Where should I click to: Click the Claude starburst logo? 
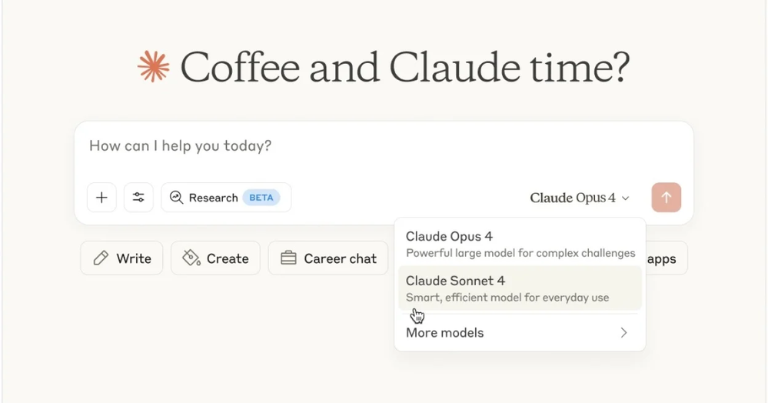tap(154, 67)
